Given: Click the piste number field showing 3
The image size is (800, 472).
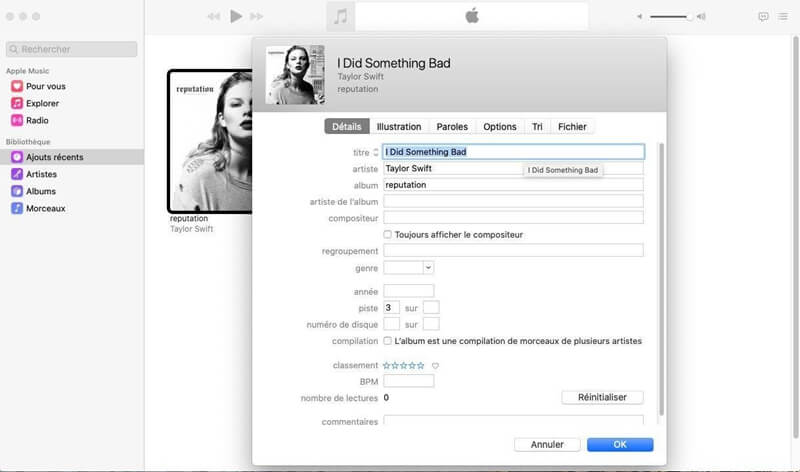Looking at the screenshot, I should tap(391, 308).
